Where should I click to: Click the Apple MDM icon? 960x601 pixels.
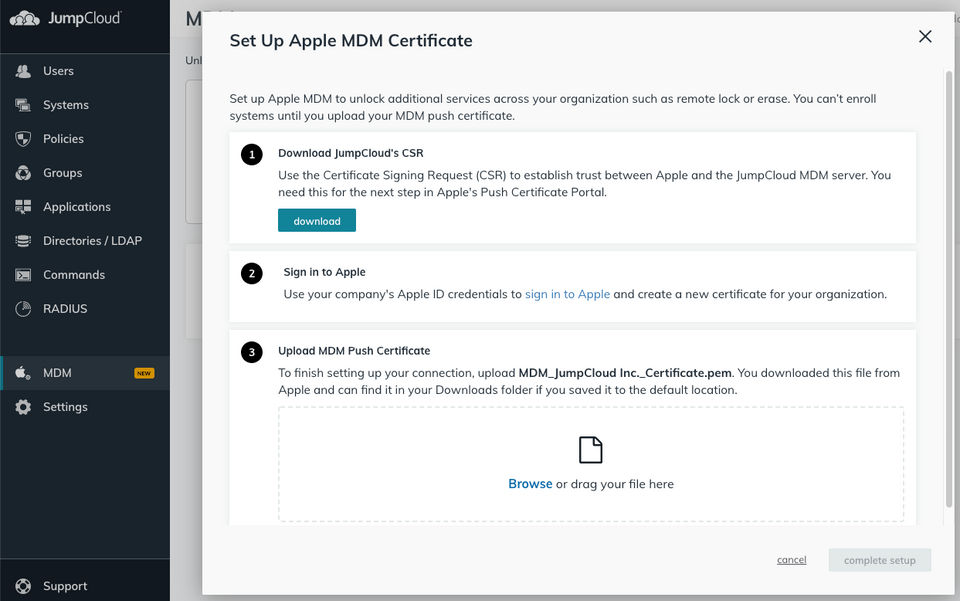pyautogui.click(x=23, y=373)
